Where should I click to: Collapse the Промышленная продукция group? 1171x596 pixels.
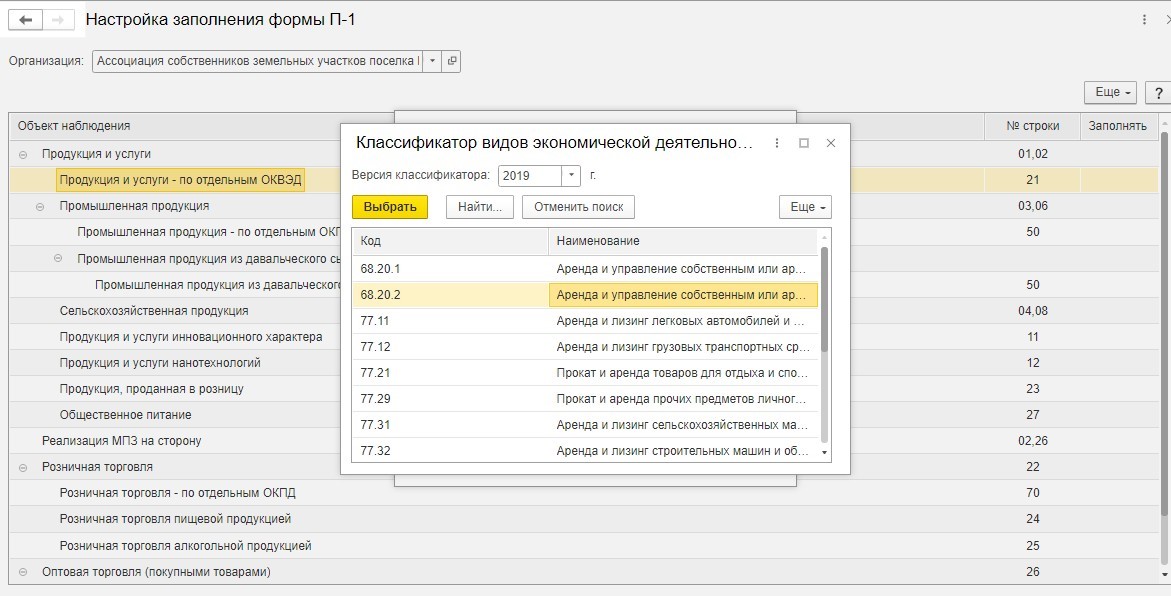[x=40, y=206]
